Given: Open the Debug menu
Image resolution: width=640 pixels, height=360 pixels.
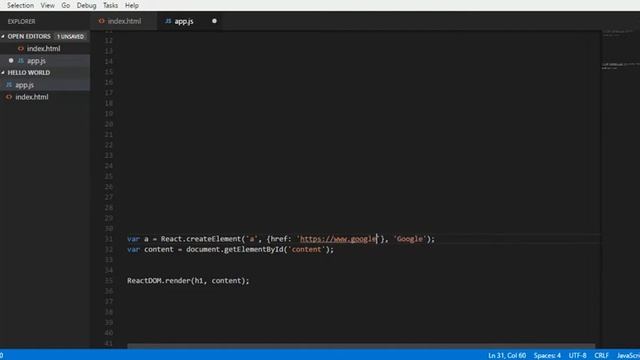Looking at the screenshot, I should (87, 5).
